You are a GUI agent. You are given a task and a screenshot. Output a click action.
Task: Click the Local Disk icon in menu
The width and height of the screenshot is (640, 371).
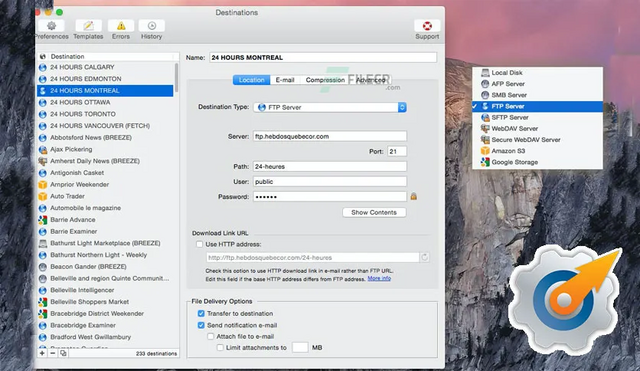[x=485, y=73]
